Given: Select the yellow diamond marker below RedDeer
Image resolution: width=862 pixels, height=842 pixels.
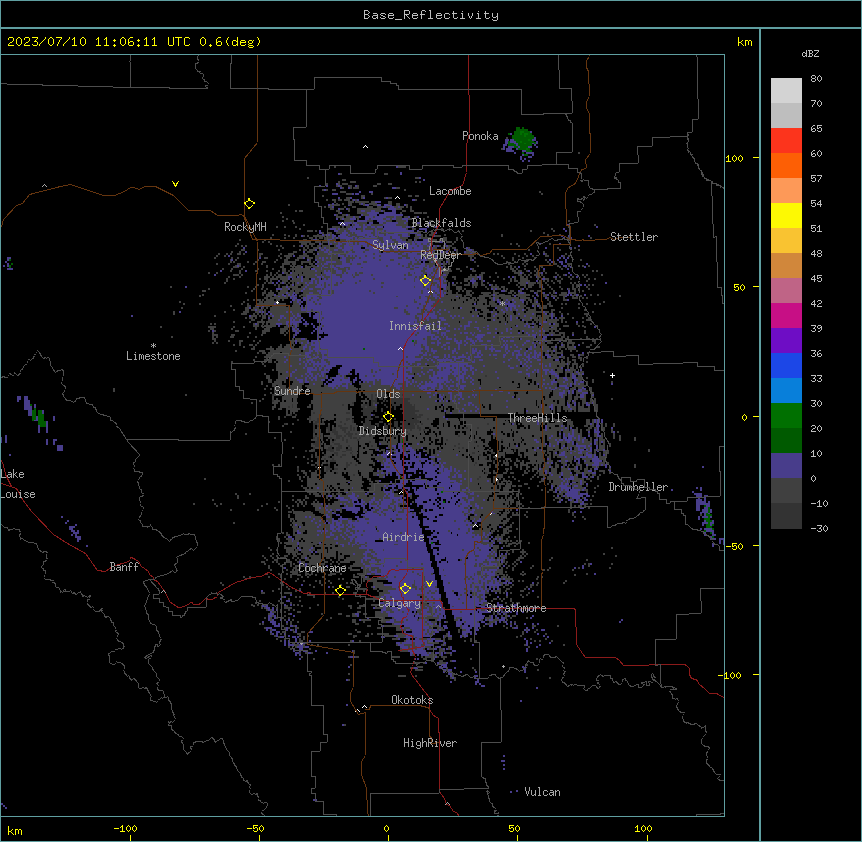Looking at the screenshot, I should click(x=425, y=281).
